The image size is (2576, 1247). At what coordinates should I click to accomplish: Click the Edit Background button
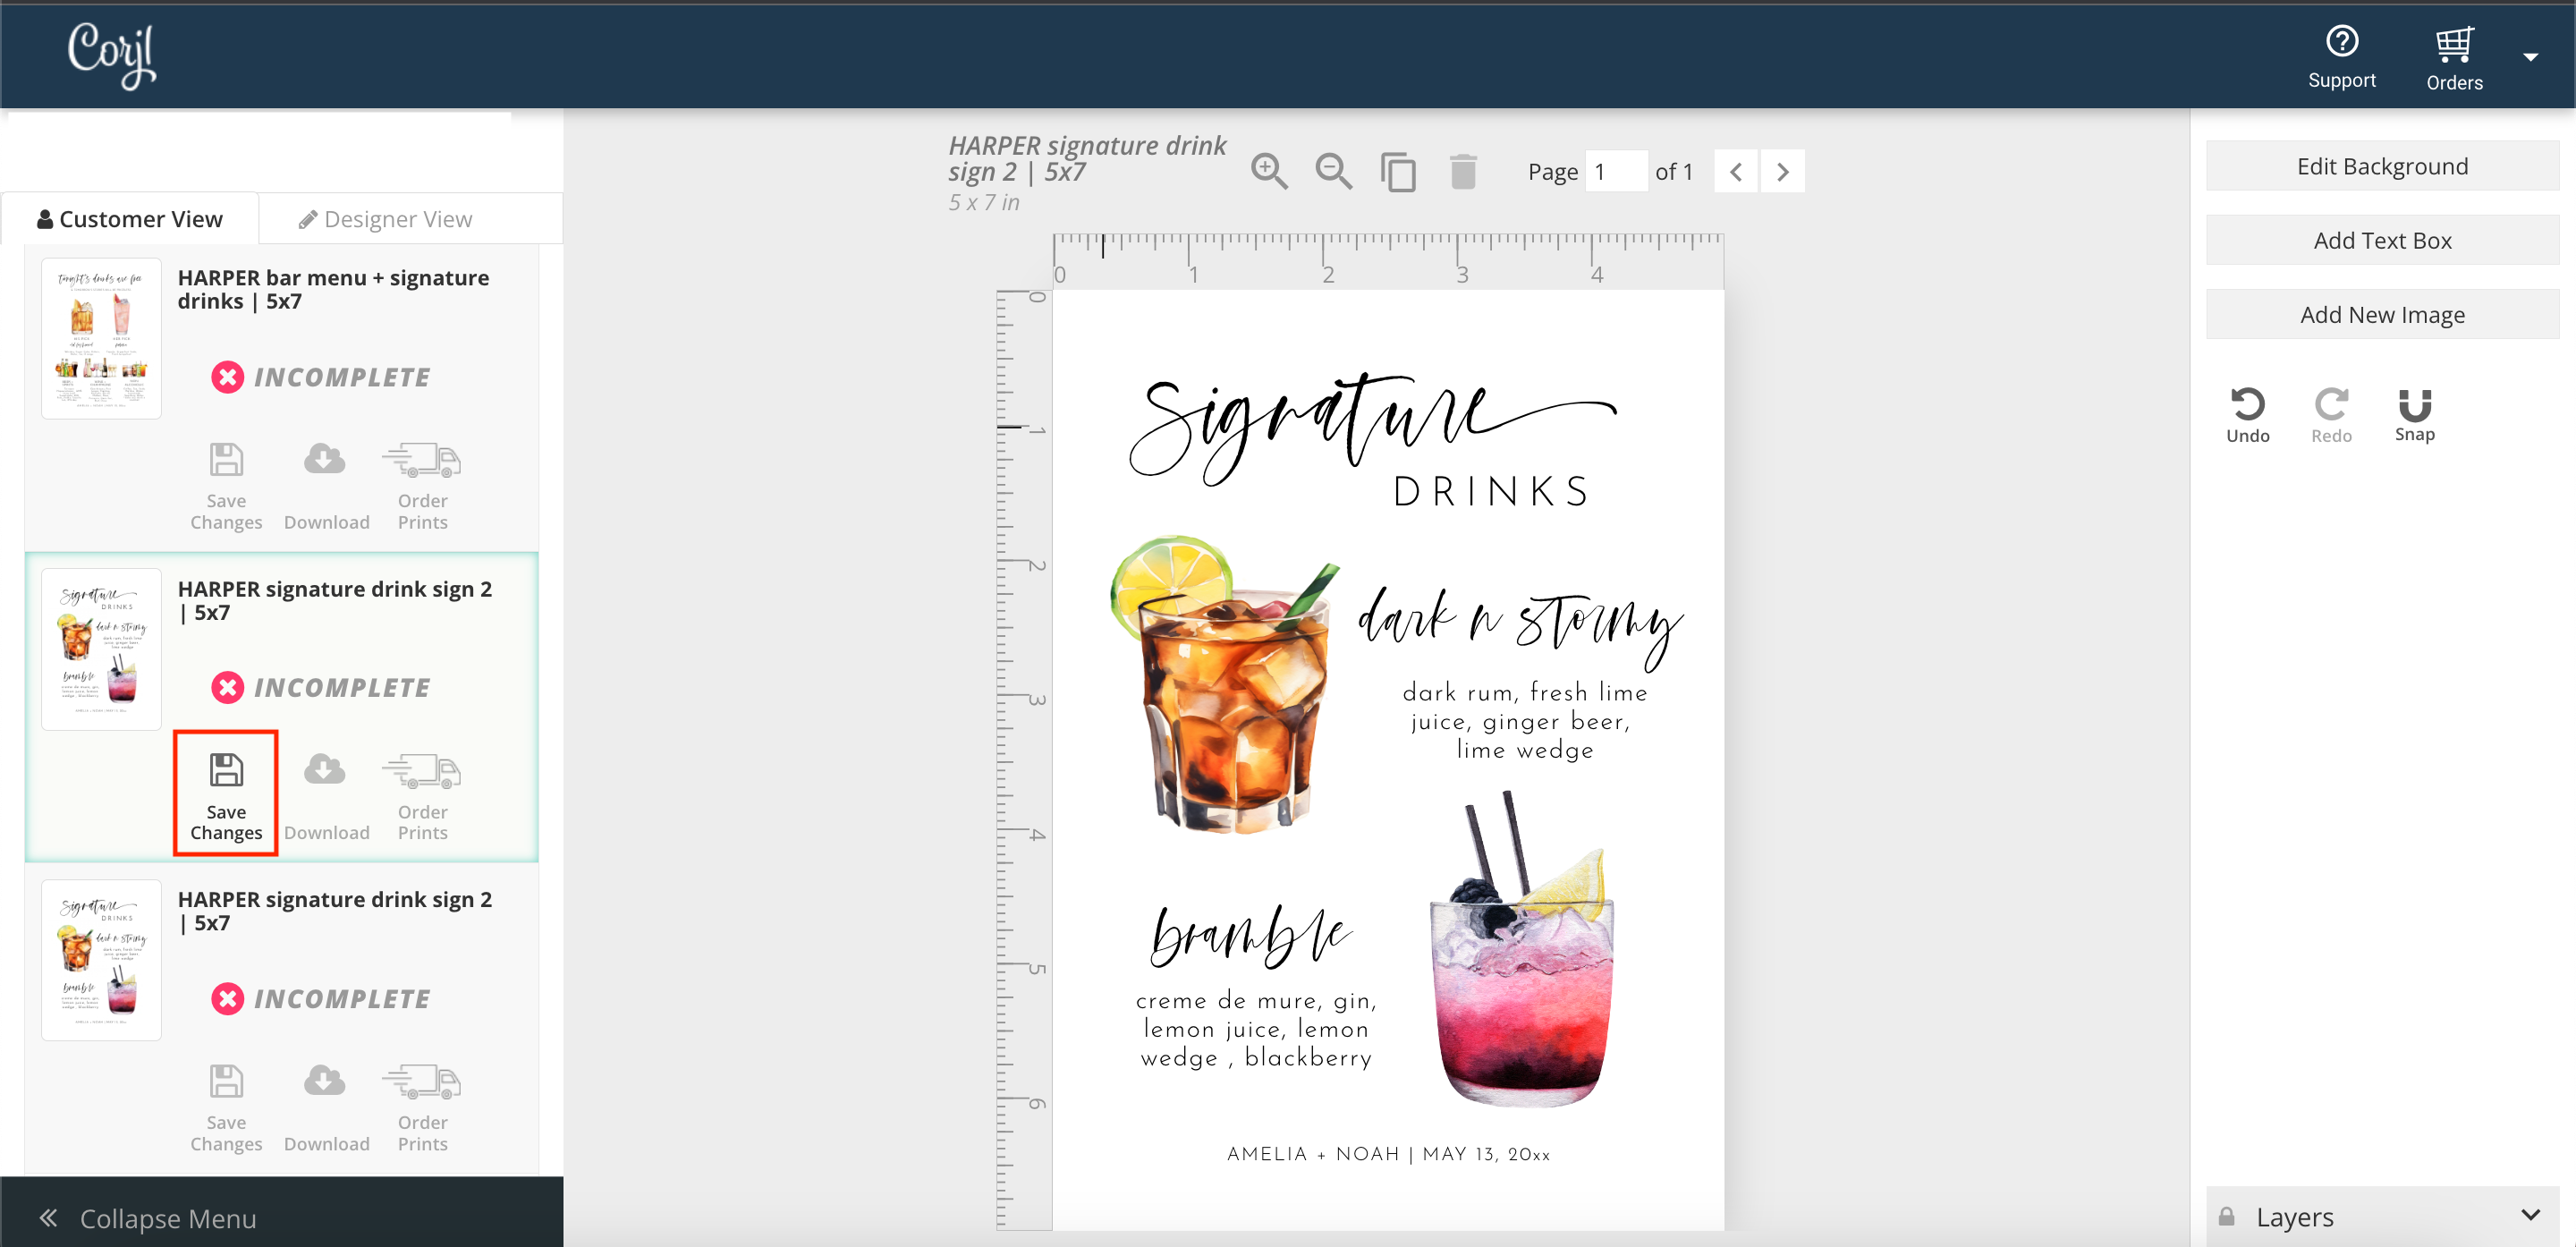pyautogui.click(x=2381, y=166)
